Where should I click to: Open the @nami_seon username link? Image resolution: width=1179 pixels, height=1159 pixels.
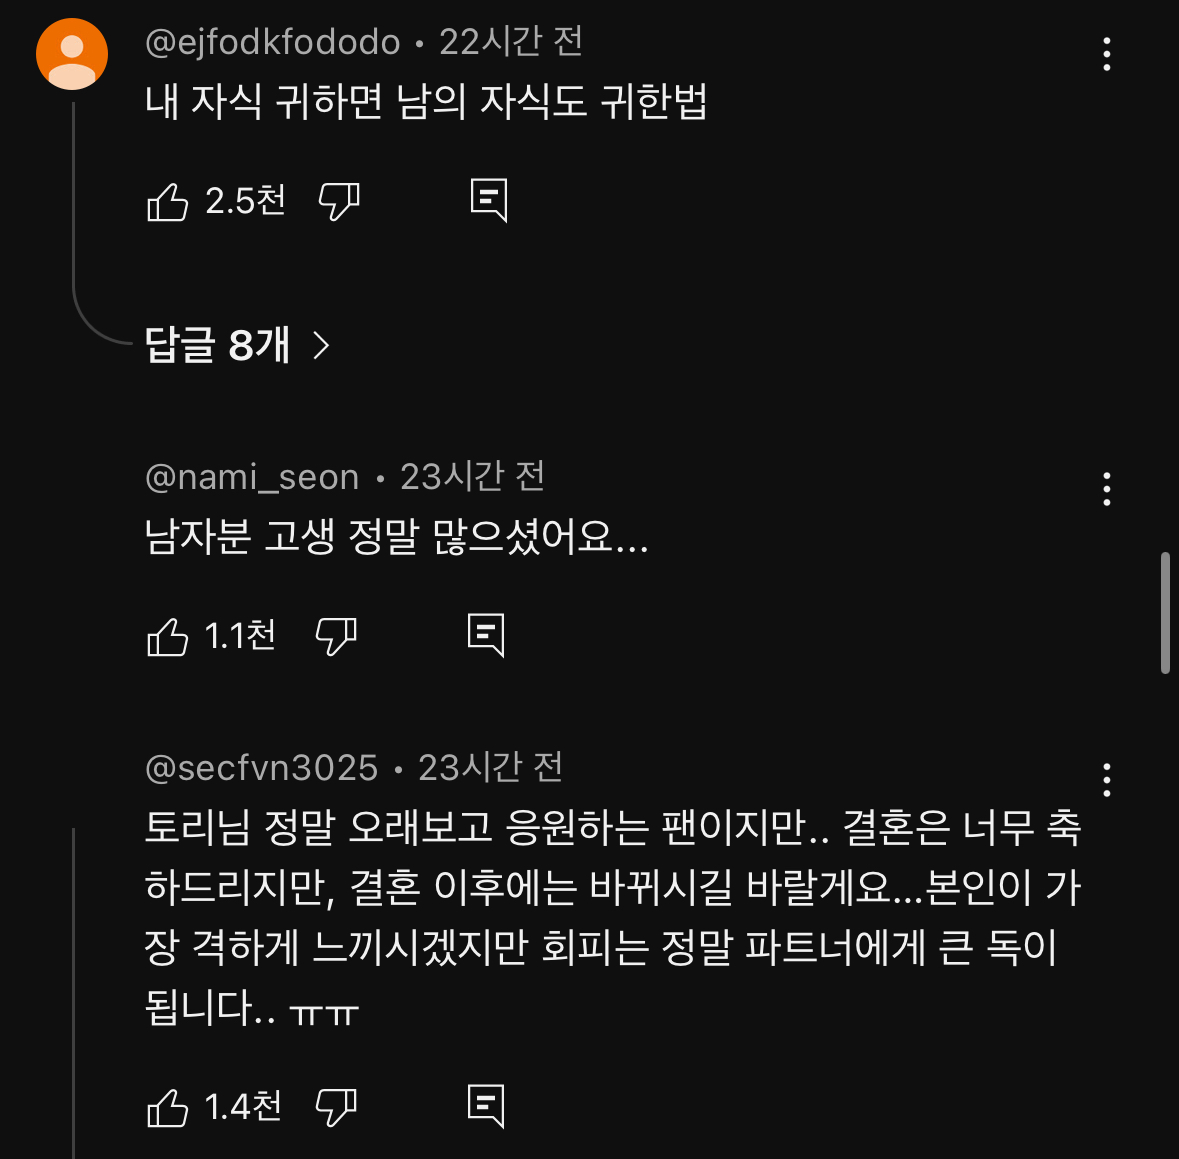click(252, 477)
